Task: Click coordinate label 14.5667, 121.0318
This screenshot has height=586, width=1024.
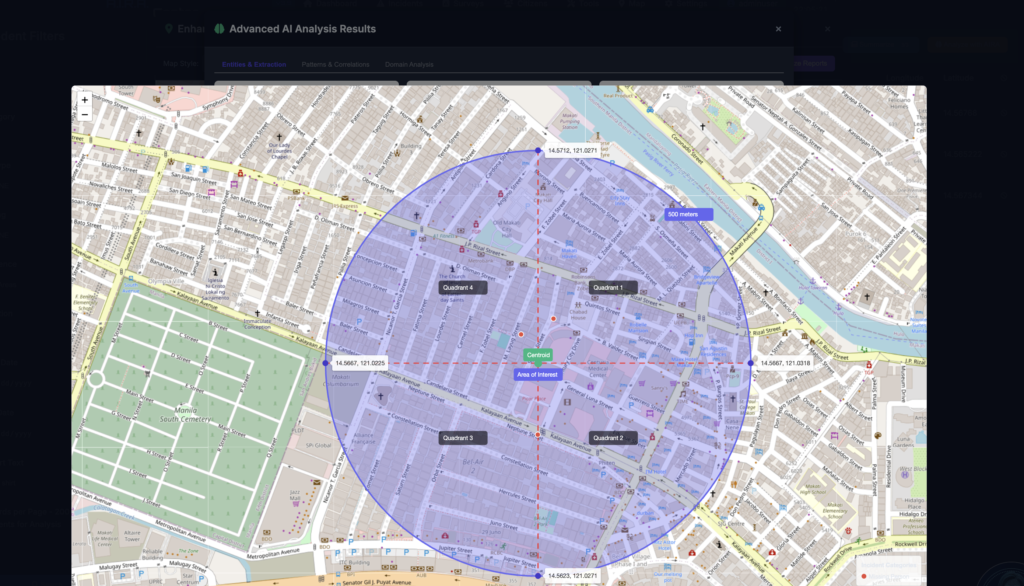Action: [785, 363]
